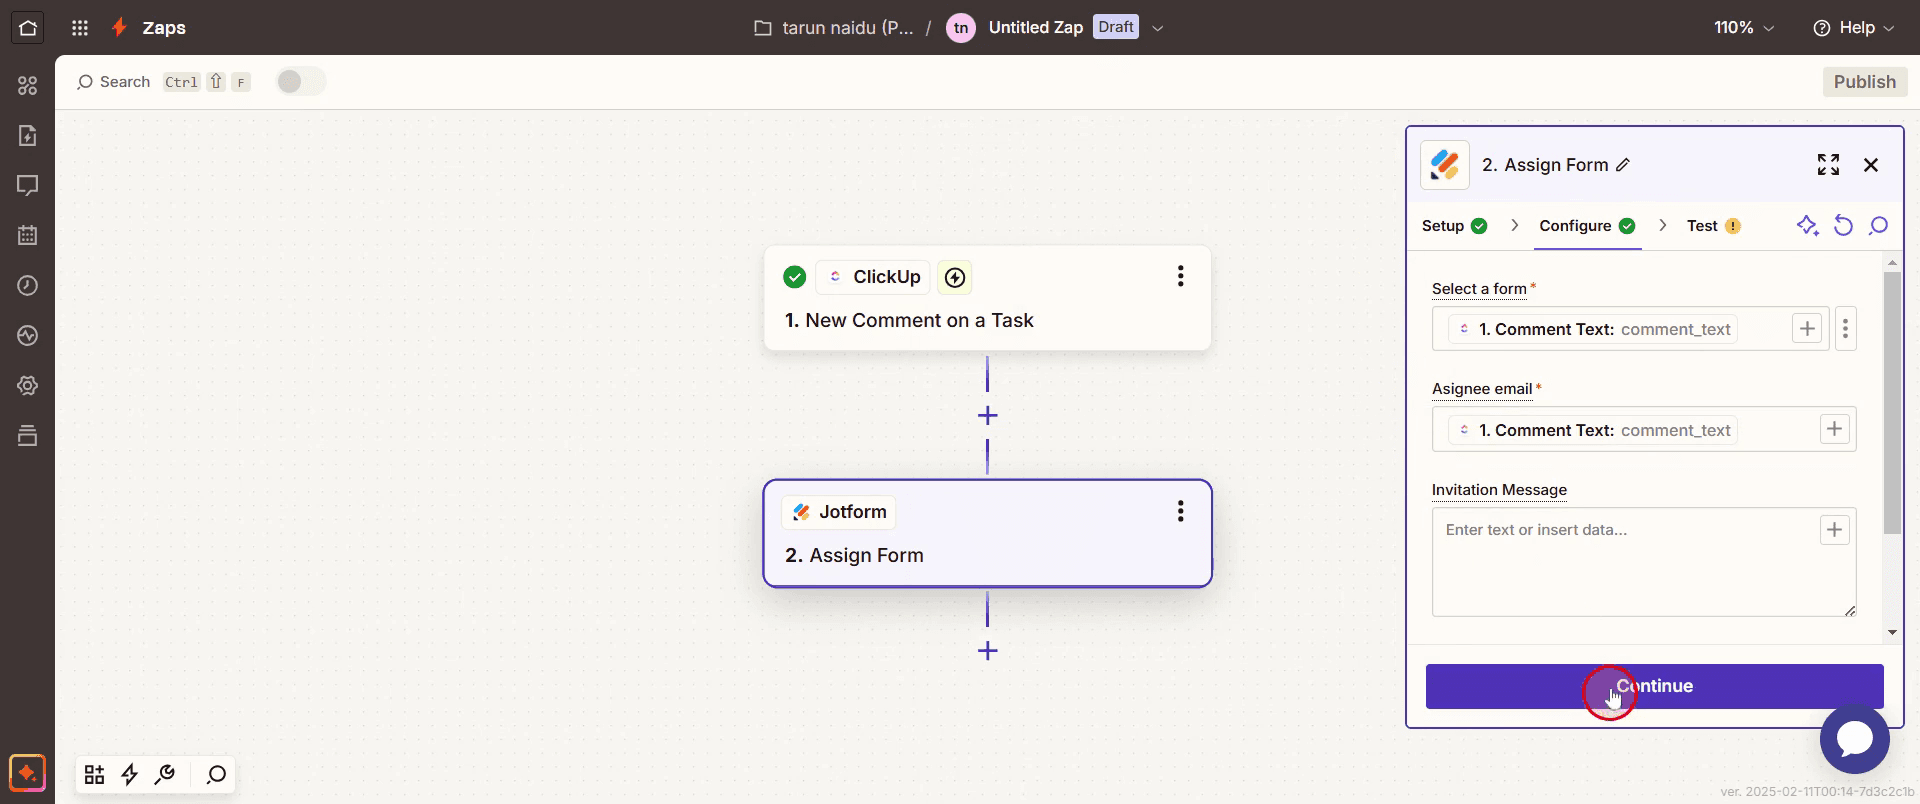Open the sidebar history clock icon

tap(28, 286)
